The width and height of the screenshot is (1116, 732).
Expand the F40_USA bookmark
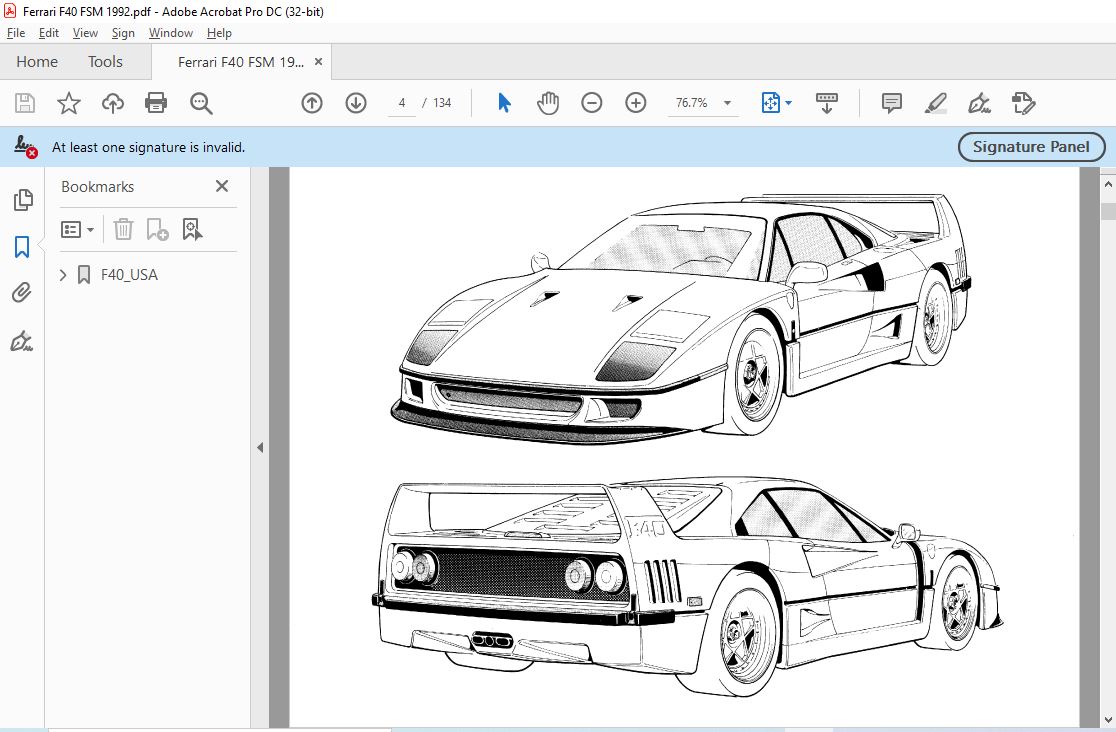tap(63, 275)
